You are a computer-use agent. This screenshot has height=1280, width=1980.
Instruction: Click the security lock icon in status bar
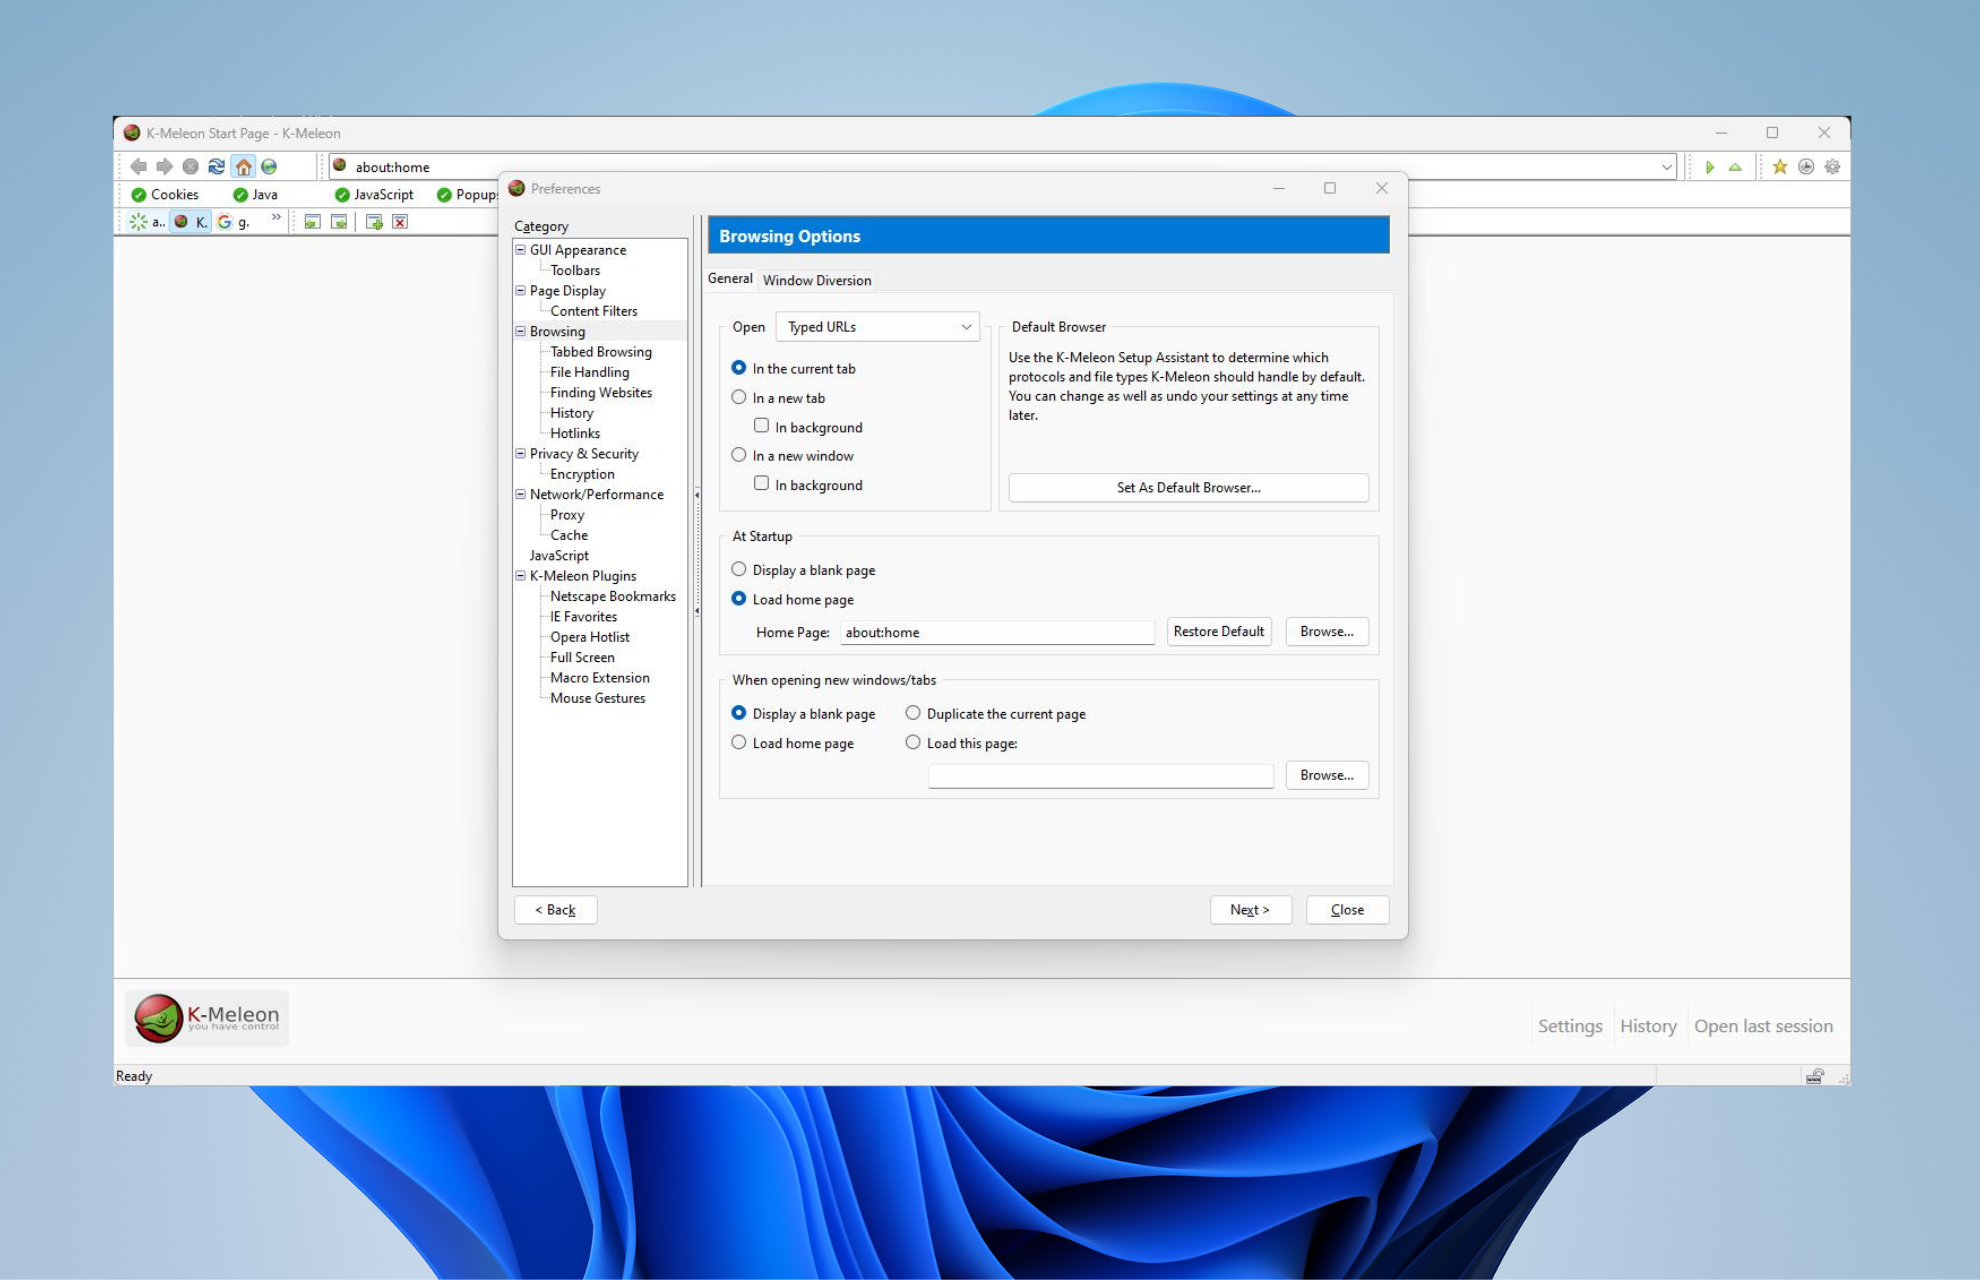pos(1815,1076)
